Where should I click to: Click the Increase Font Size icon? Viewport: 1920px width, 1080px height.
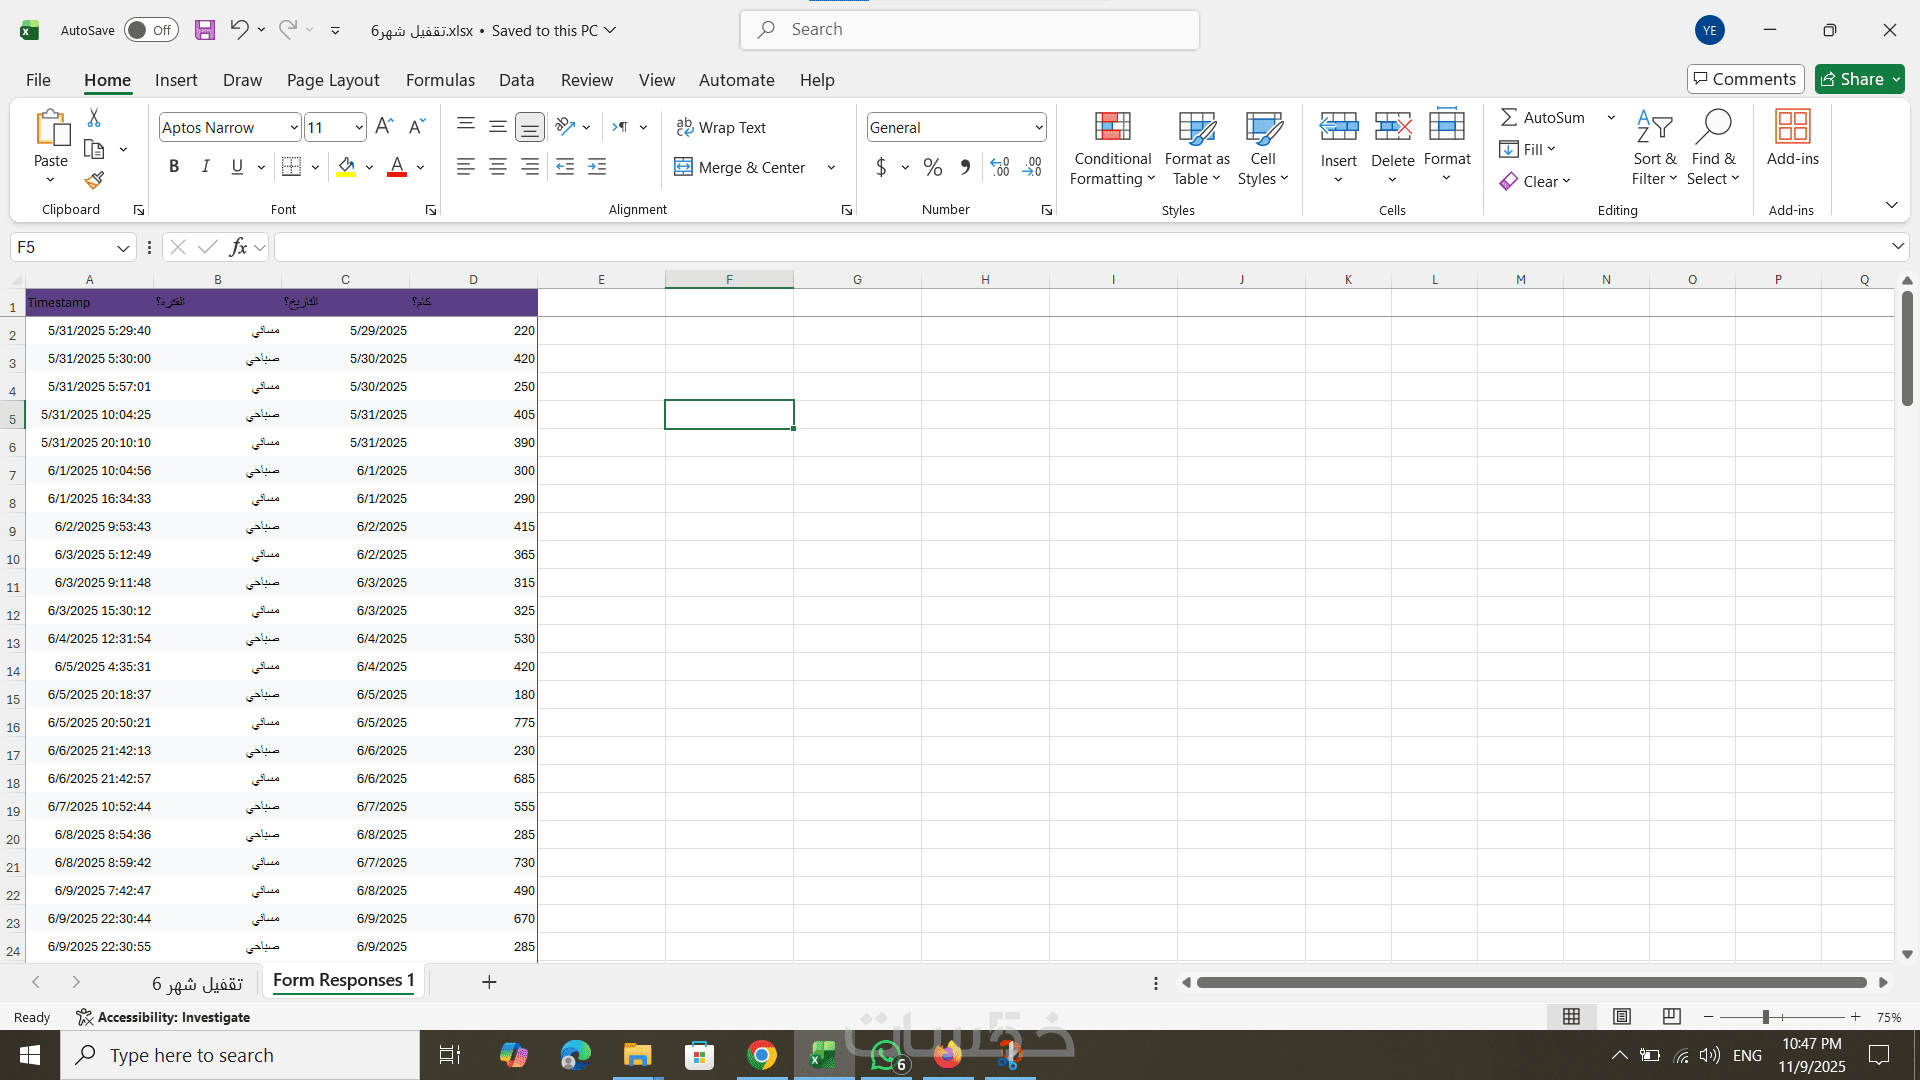point(384,127)
